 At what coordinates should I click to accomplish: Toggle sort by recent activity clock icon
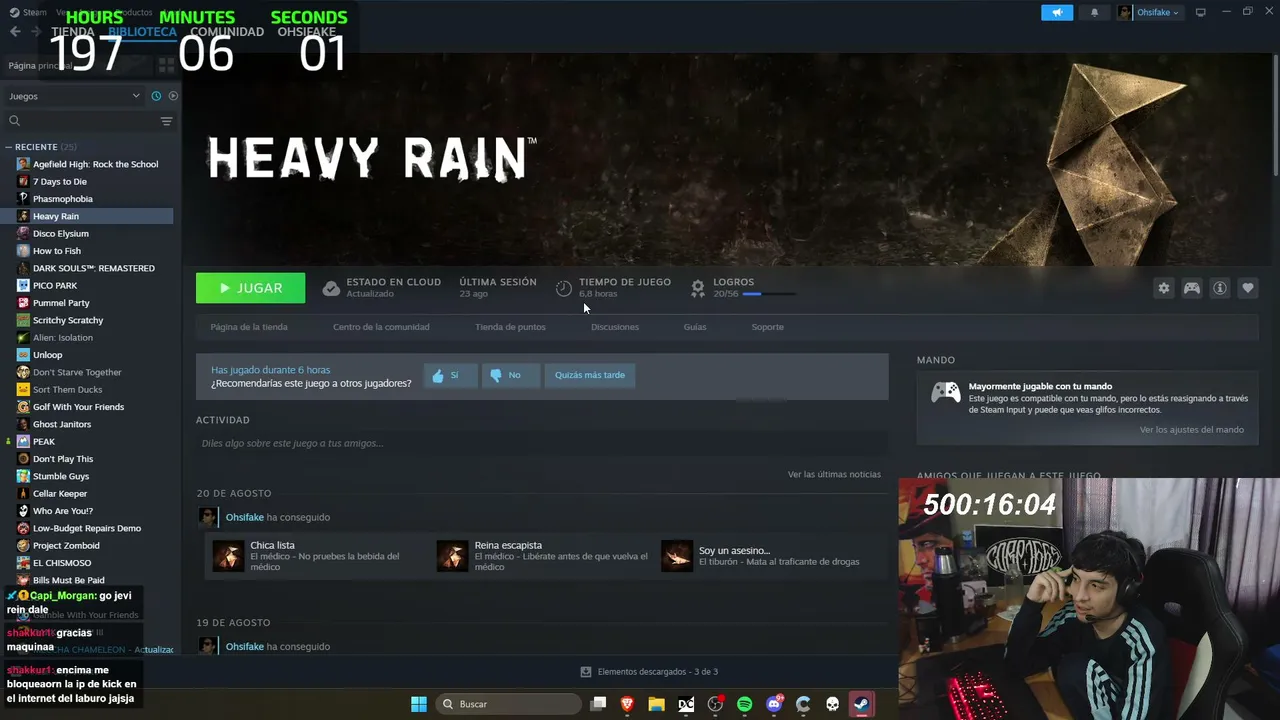click(156, 96)
